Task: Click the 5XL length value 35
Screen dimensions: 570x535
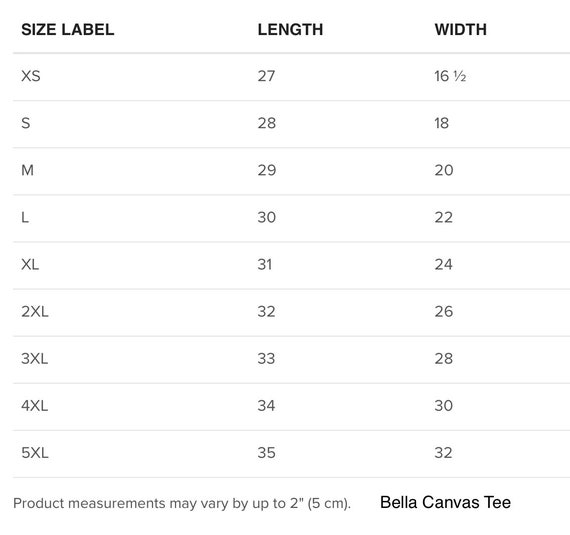Action: (x=266, y=453)
